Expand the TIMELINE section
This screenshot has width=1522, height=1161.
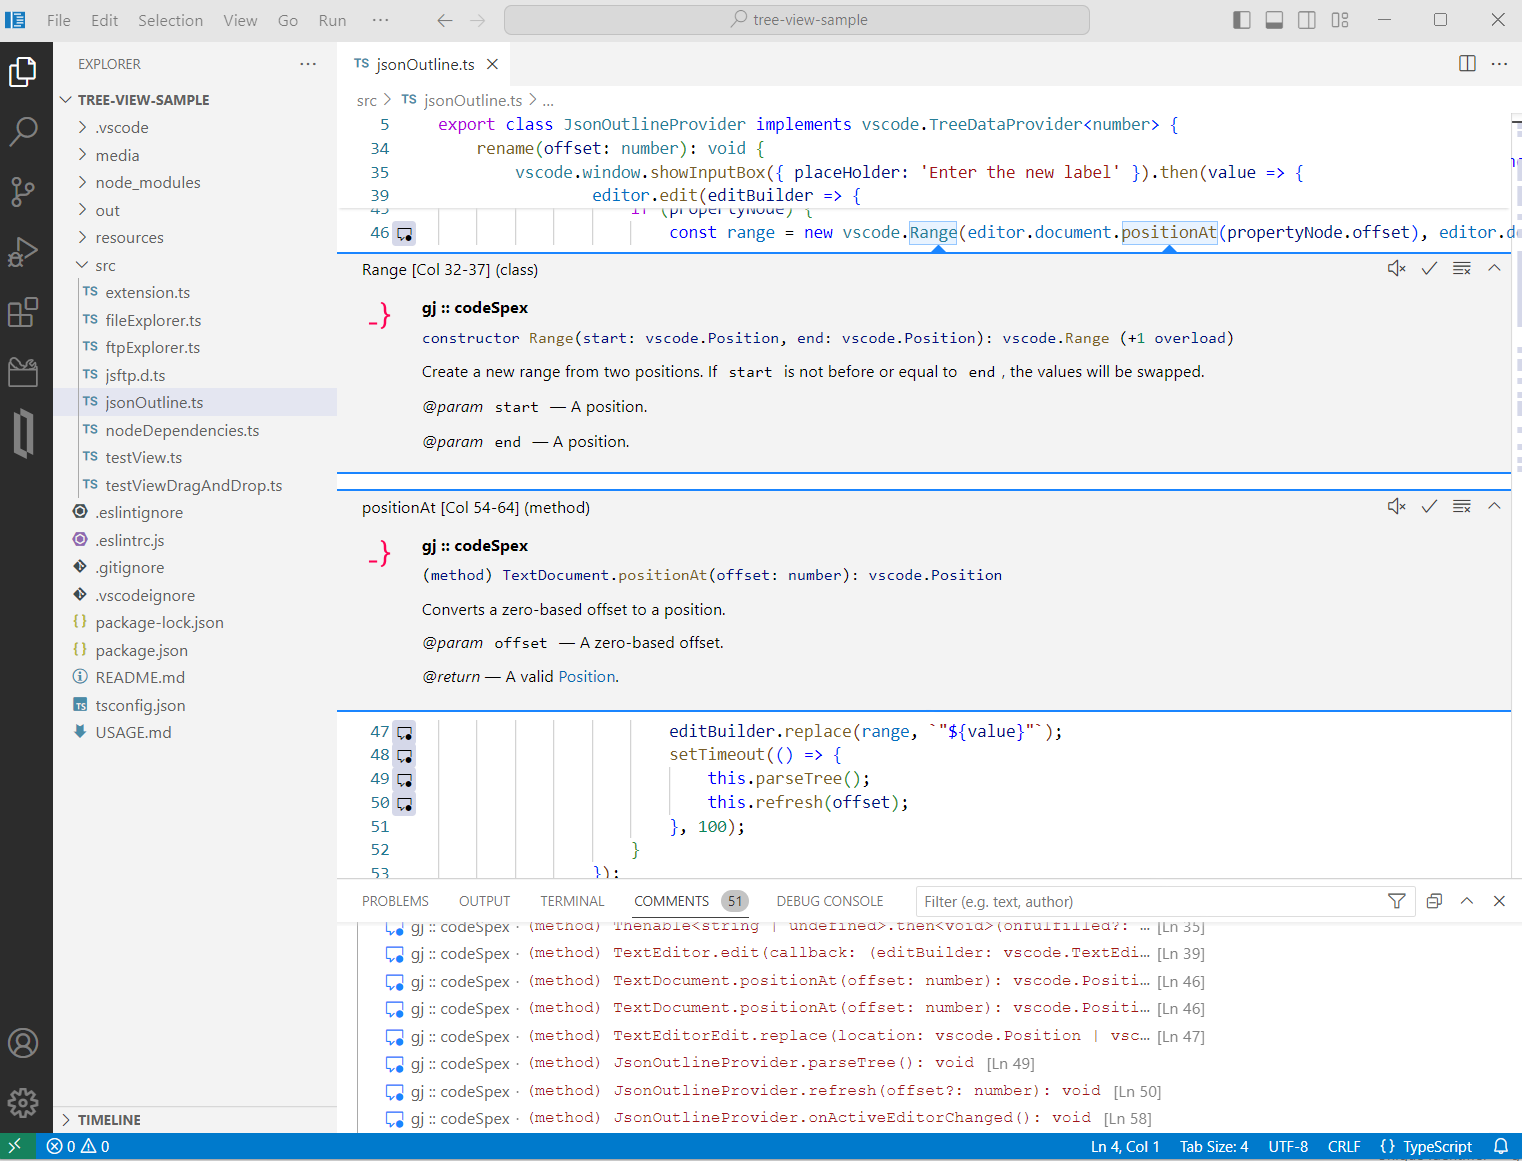109,1120
